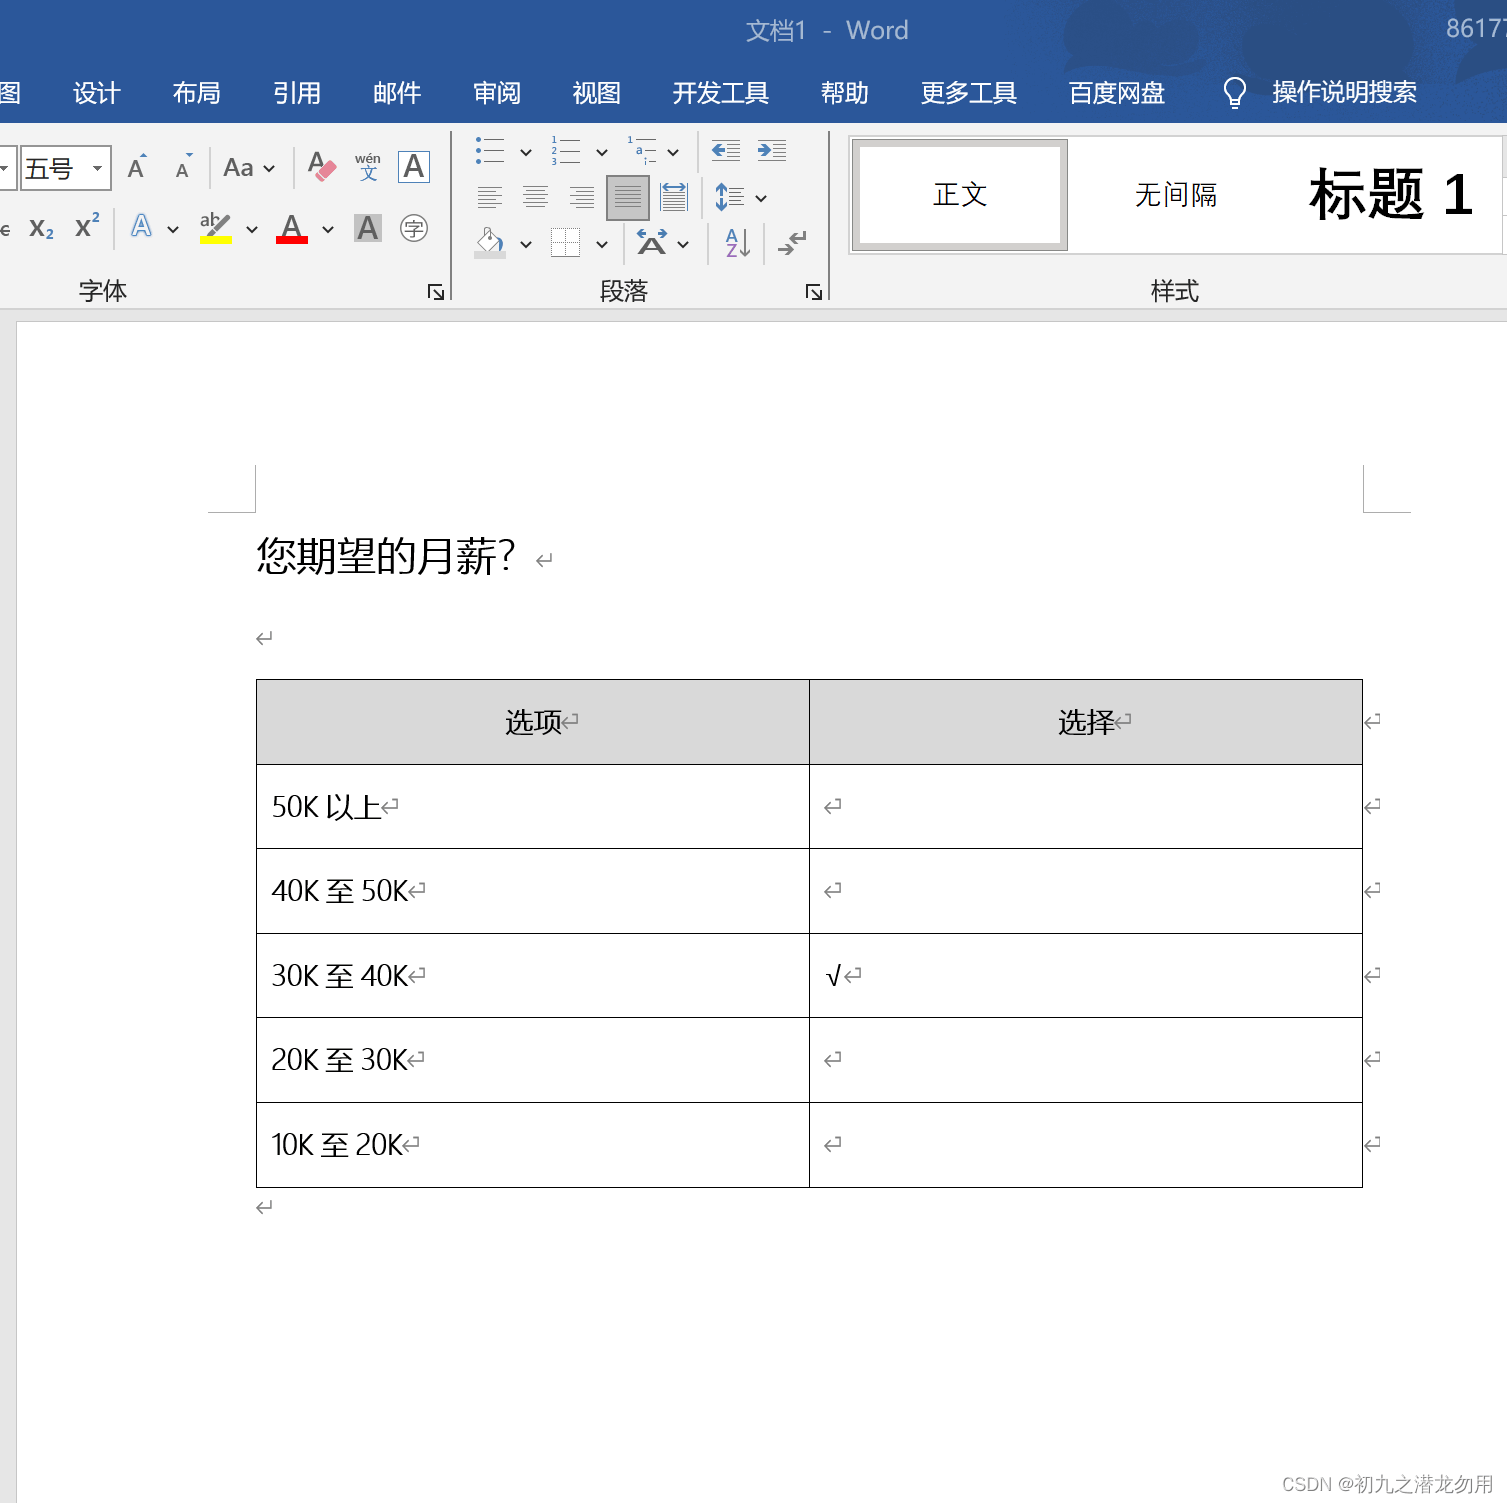This screenshot has width=1507, height=1503.
Task: Click the Grow Font icon
Action: [137, 167]
